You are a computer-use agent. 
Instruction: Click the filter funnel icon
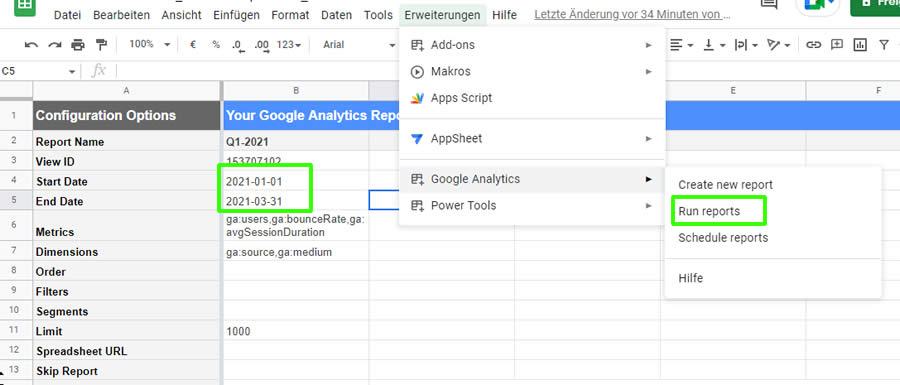[884, 45]
